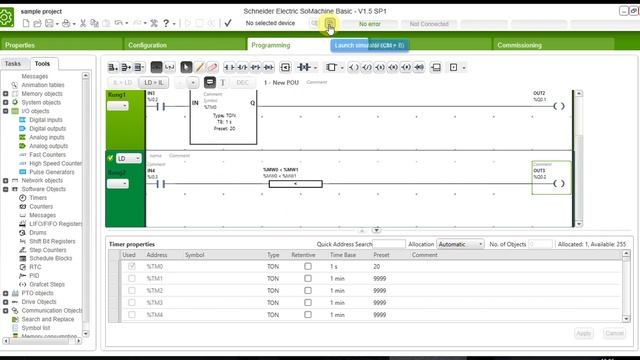
Task: Enable Retentive for %TM2
Action: 308,291
